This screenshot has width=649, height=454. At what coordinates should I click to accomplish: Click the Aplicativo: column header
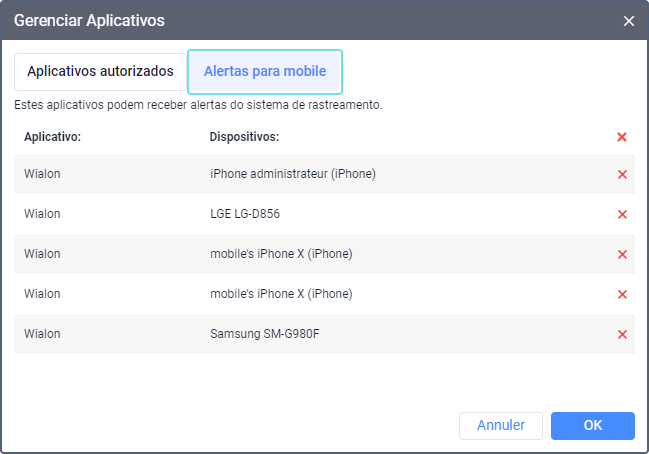click(x=52, y=136)
